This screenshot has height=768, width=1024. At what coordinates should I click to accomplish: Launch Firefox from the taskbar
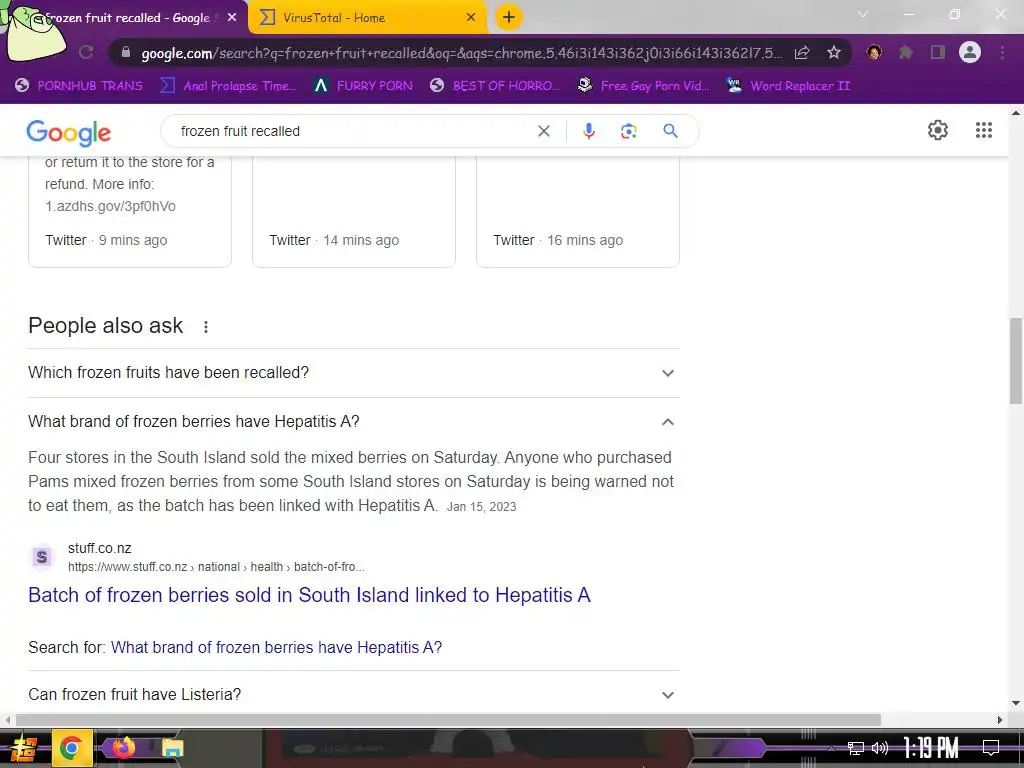click(x=123, y=748)
